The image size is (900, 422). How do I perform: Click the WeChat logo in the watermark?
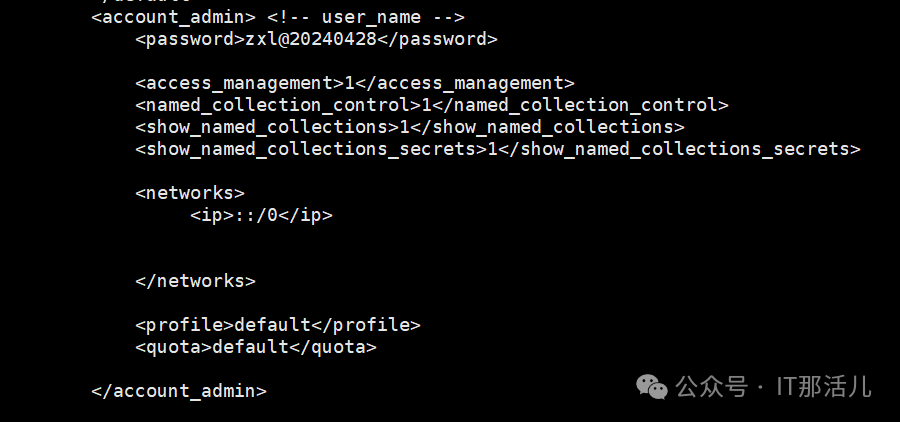(x=653, y=385)
